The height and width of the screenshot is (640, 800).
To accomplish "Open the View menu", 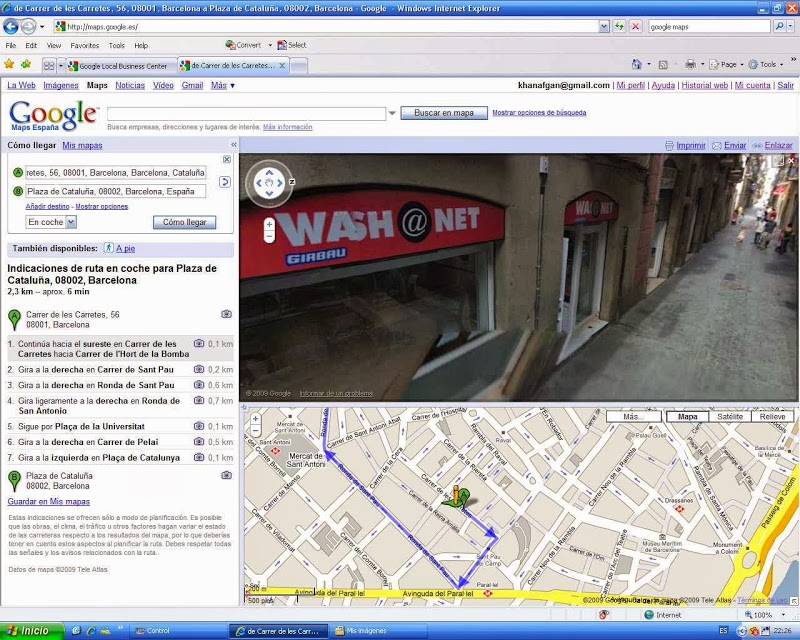I will [54, 45].
